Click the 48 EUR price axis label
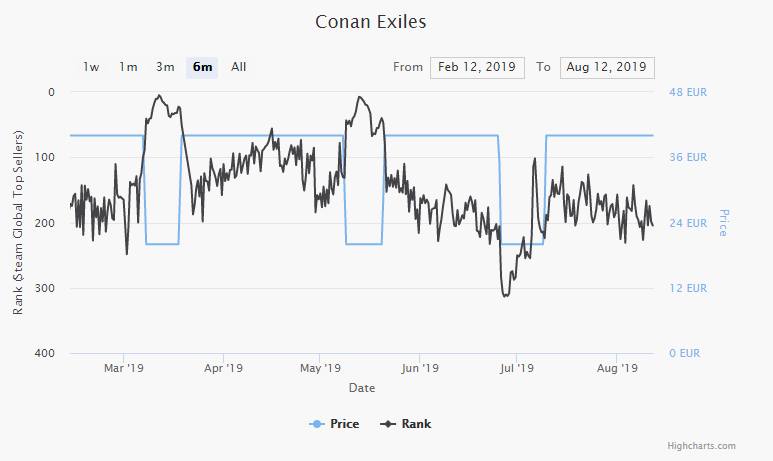773x461 pixels. tap(686, 92)
